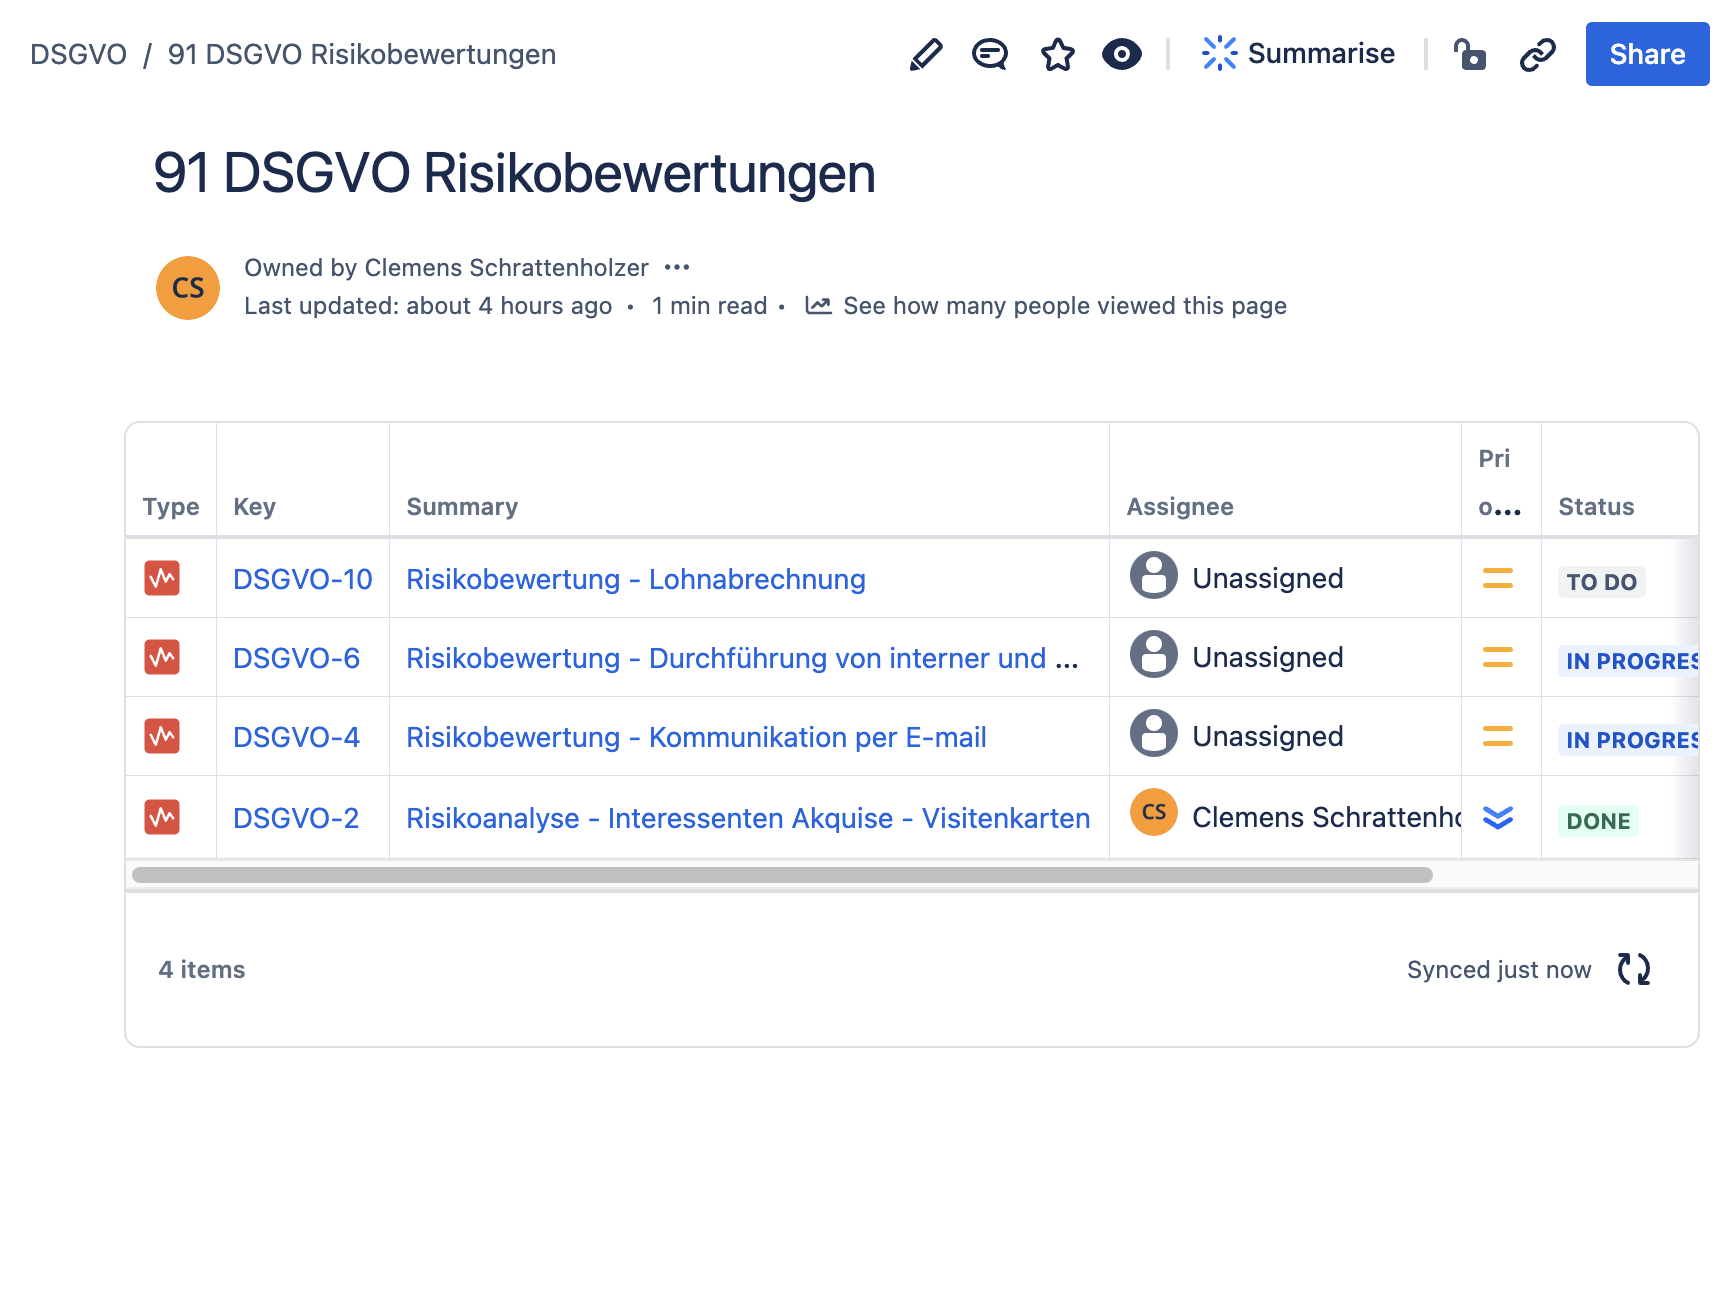1732x1310 pixels.
Task: Click the pencil edit page icon
Action: [926, 54]
